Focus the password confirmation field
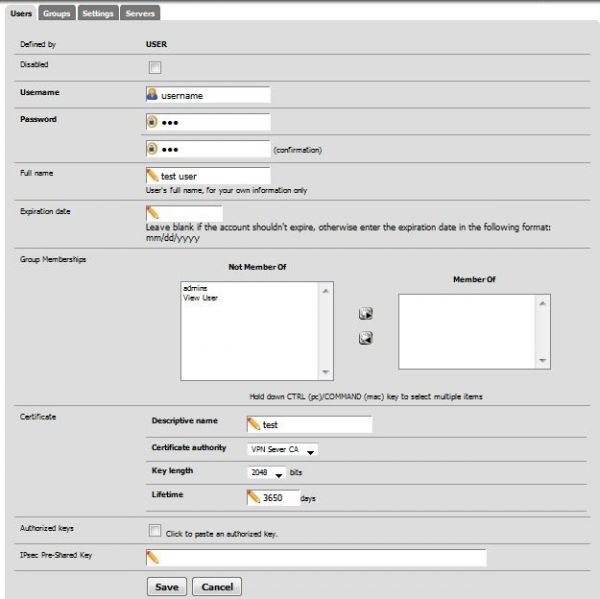 (208, 149)
